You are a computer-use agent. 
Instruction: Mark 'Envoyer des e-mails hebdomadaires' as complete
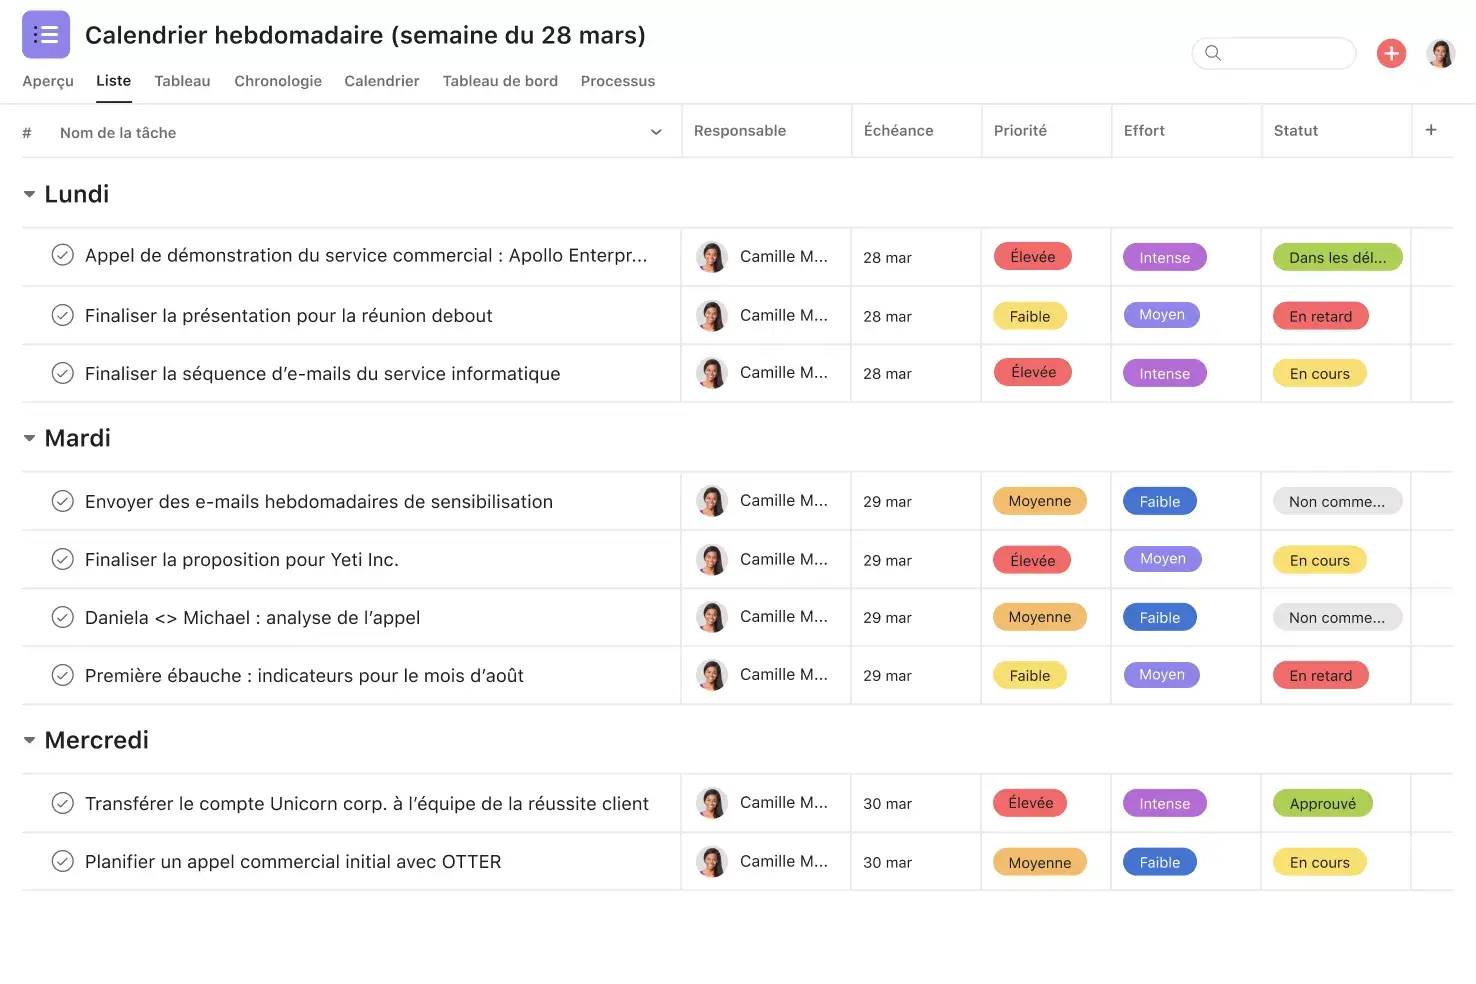(62, 501)
